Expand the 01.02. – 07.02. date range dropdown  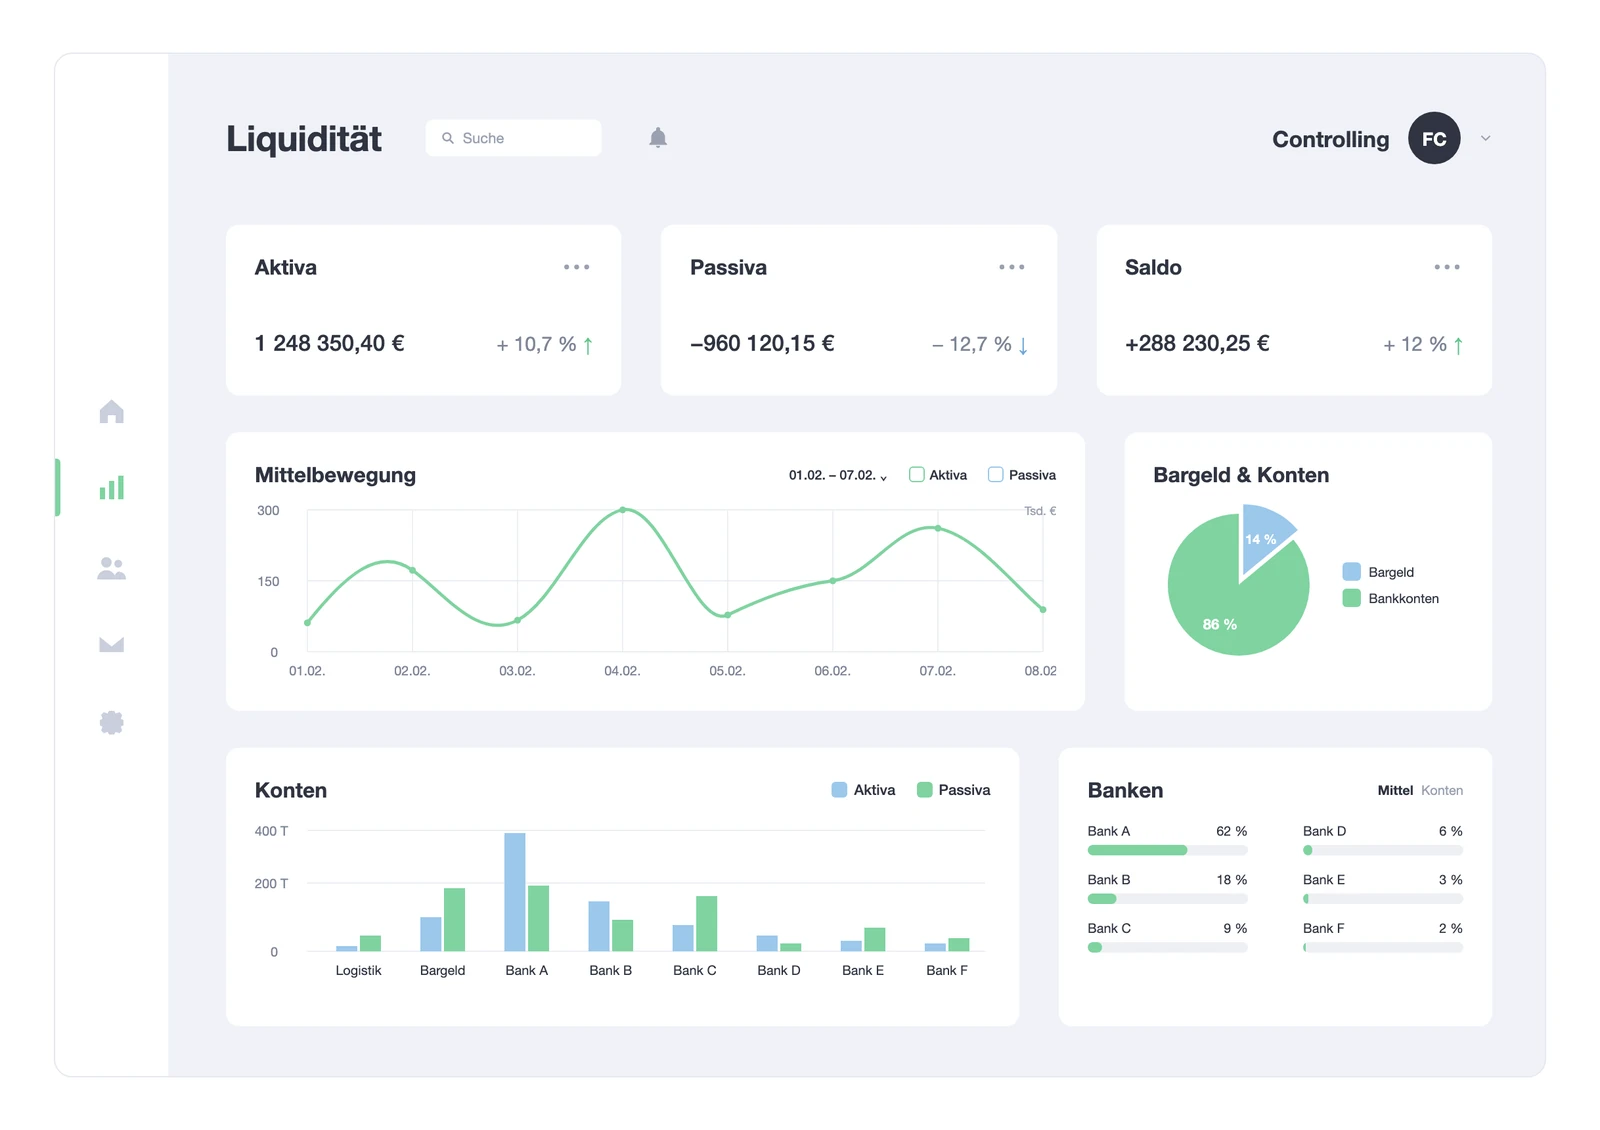tap(838, 476)
